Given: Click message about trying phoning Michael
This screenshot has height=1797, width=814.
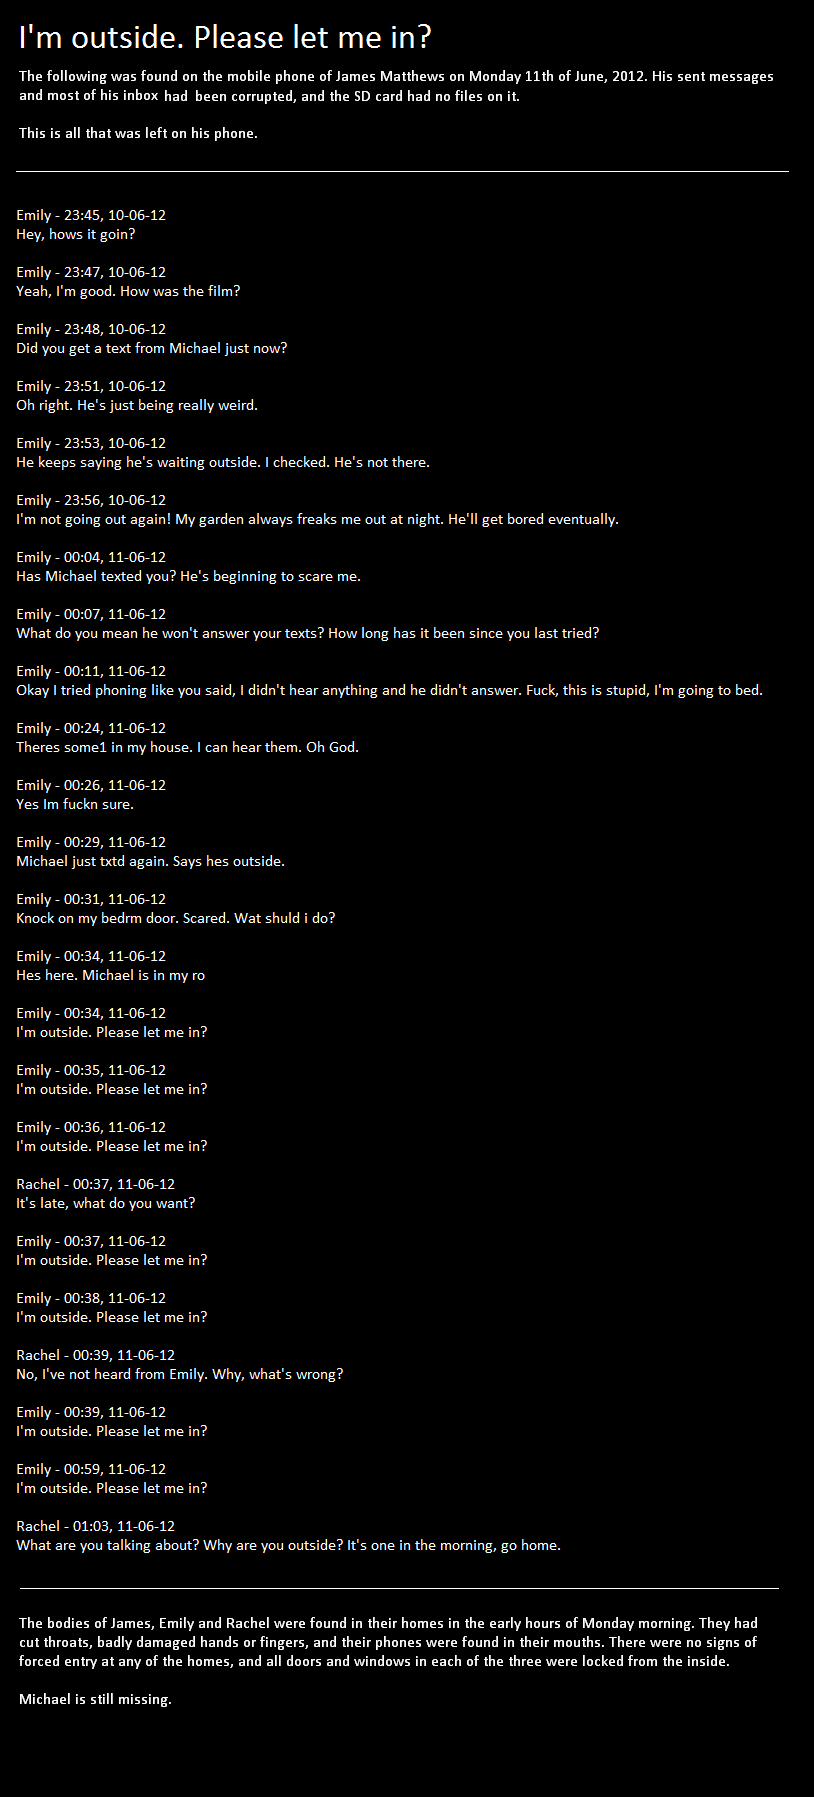Looking at the screenshot, I should click(389, 690).
